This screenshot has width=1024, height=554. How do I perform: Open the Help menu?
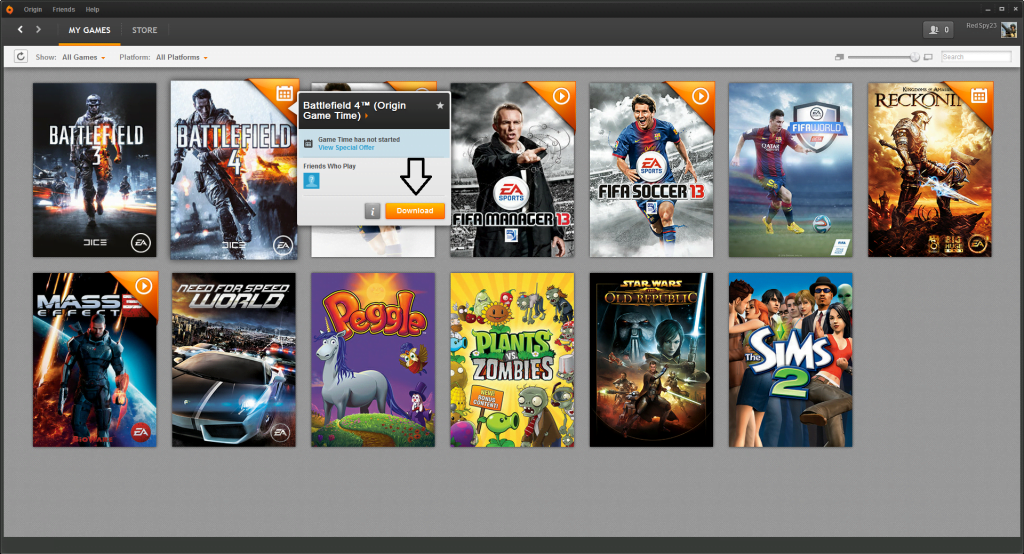92,9
